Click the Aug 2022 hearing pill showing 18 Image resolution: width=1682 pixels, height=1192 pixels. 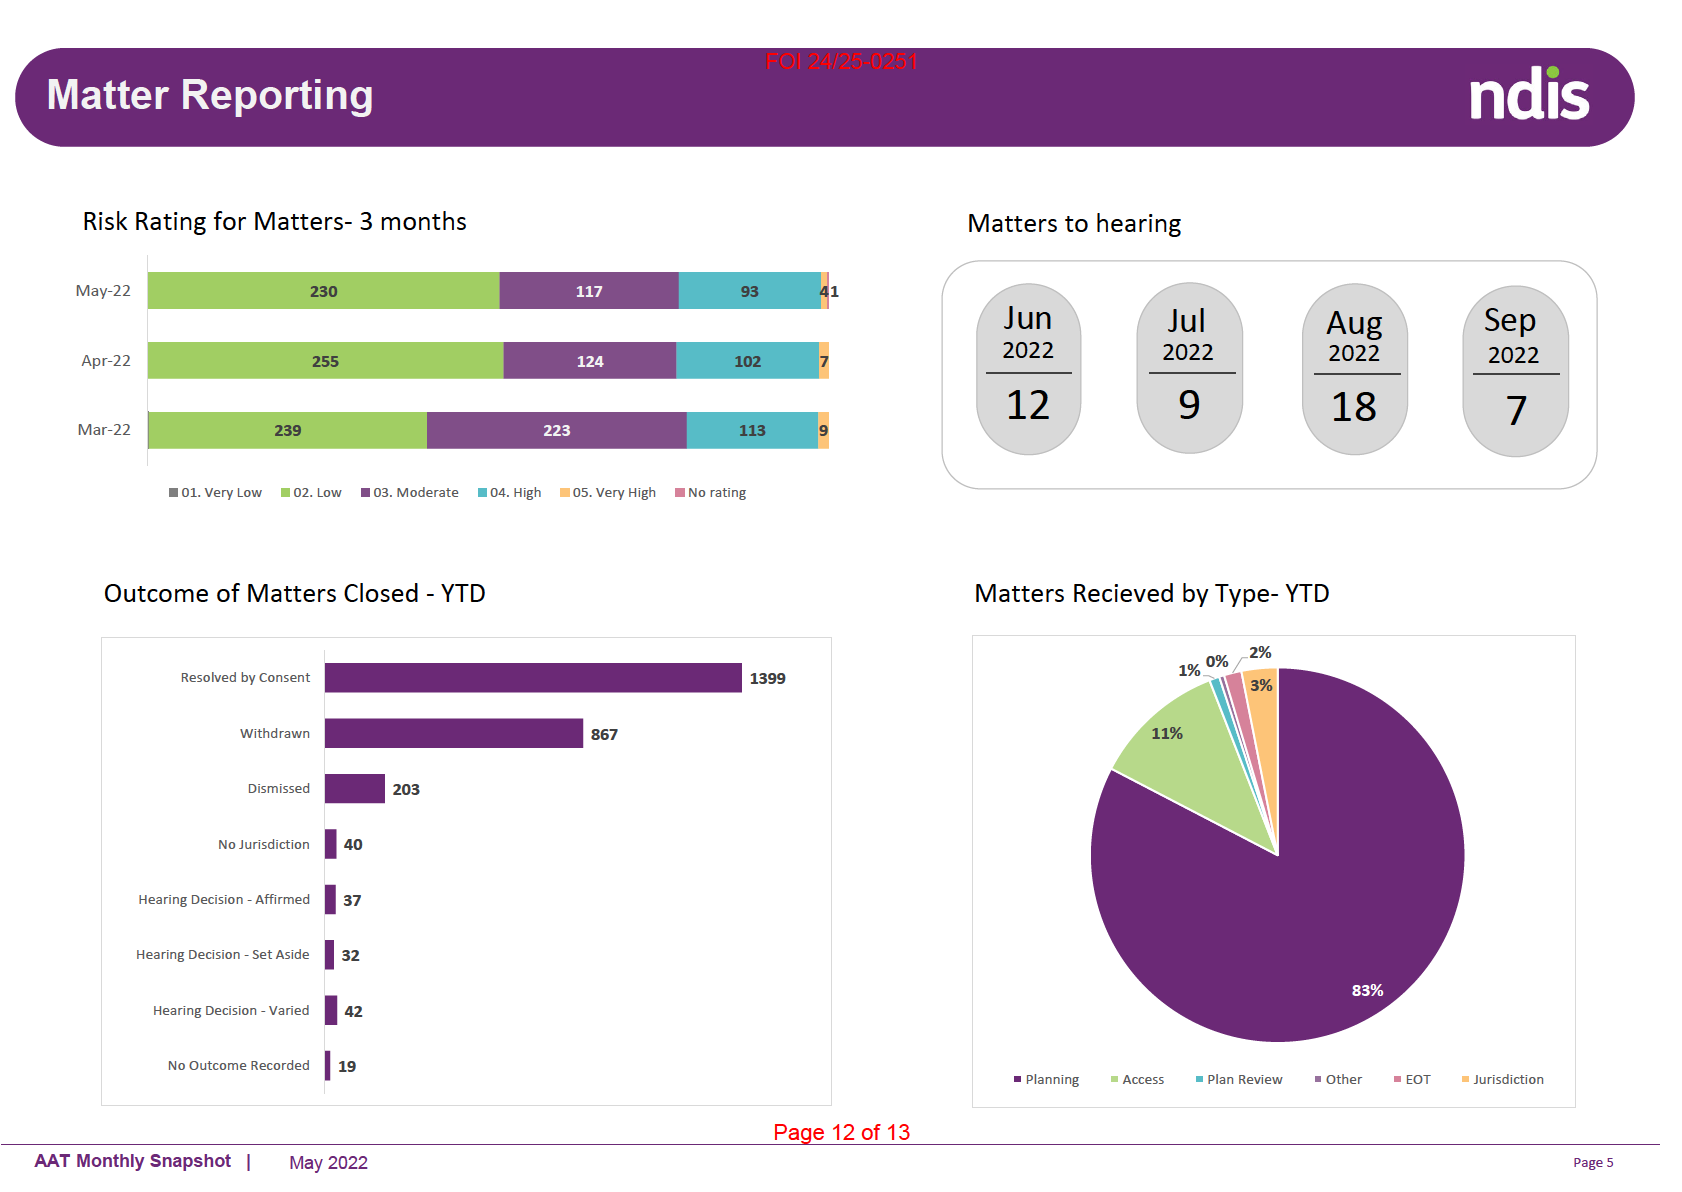click(1354, 369)
